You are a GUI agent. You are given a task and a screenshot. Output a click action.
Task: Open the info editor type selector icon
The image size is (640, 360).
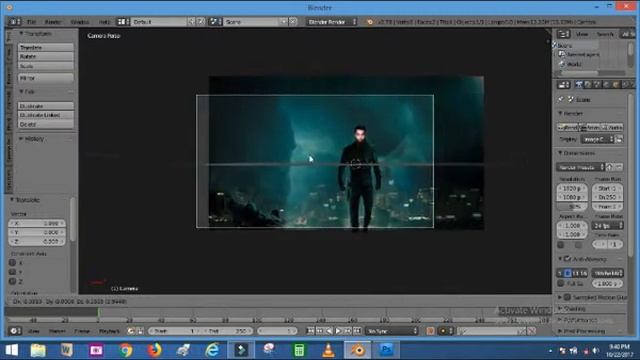[15, 22]
